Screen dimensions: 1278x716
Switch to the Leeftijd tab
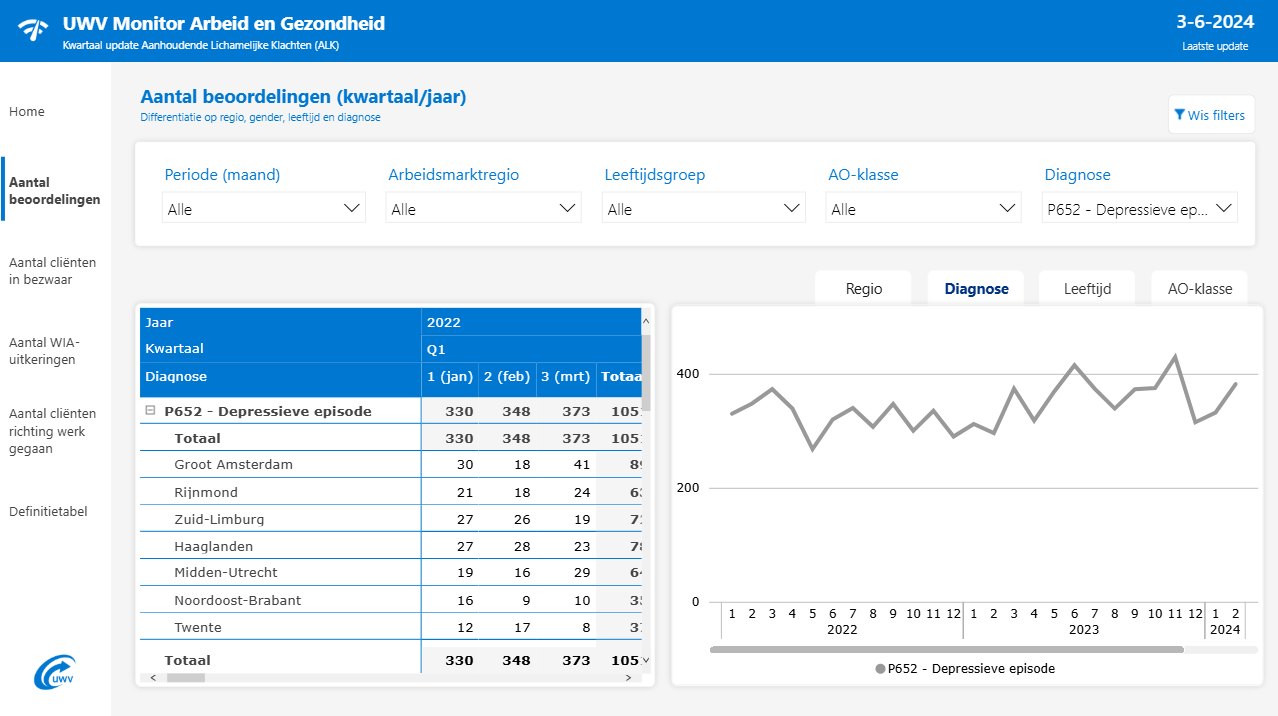tap(1087, 288)
